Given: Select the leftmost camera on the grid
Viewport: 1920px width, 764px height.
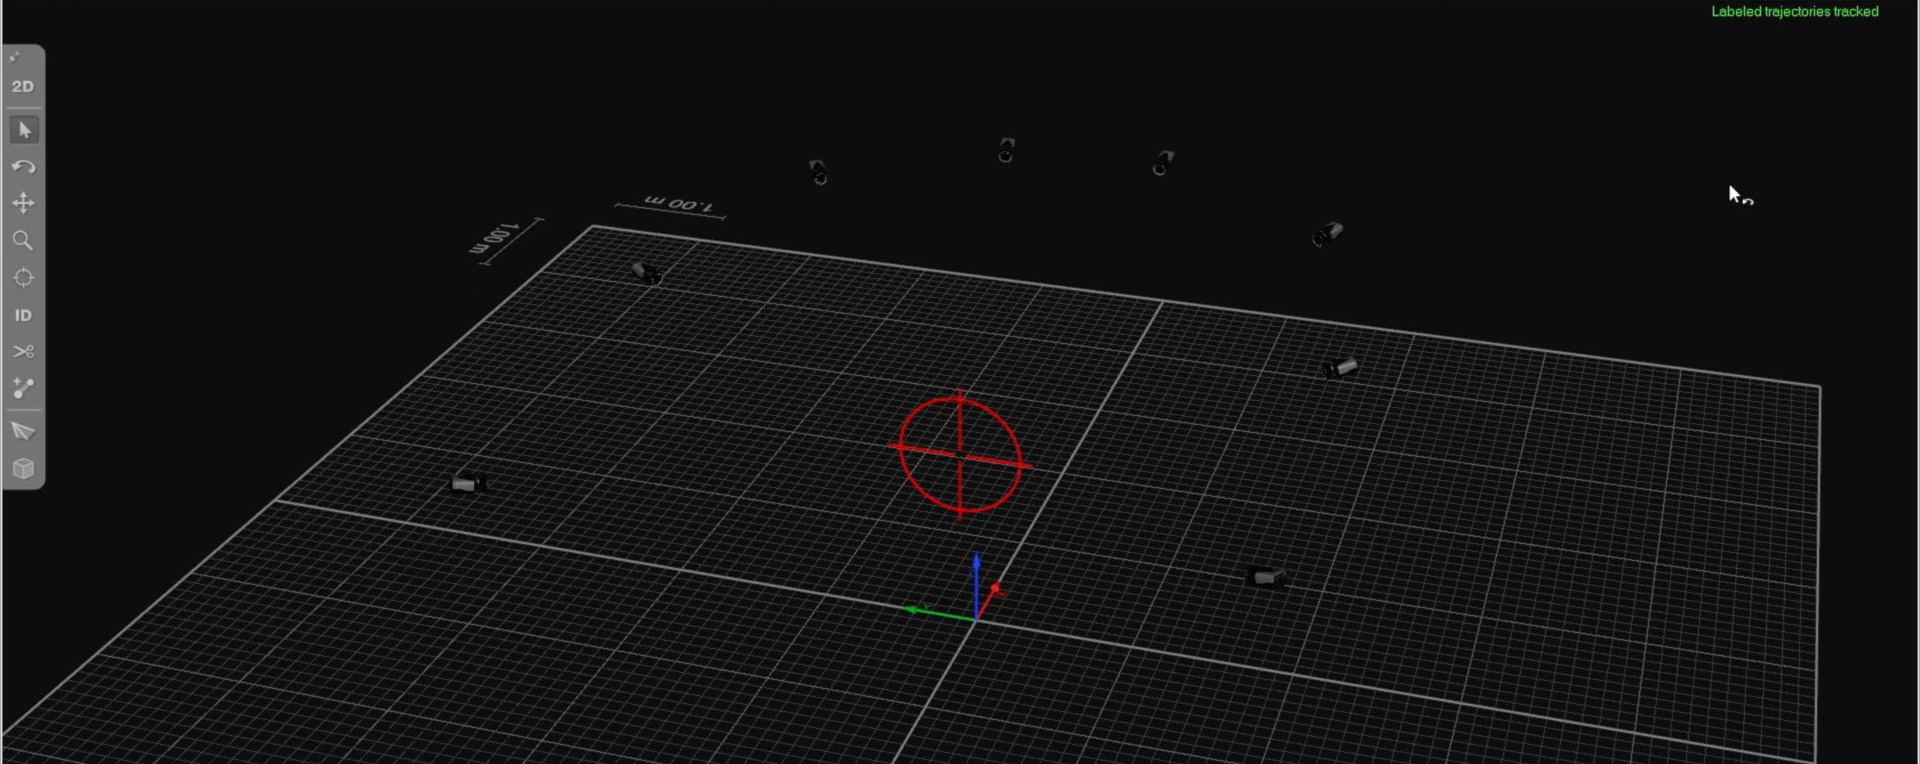Looking at the screenshot, I should [467, 484].
